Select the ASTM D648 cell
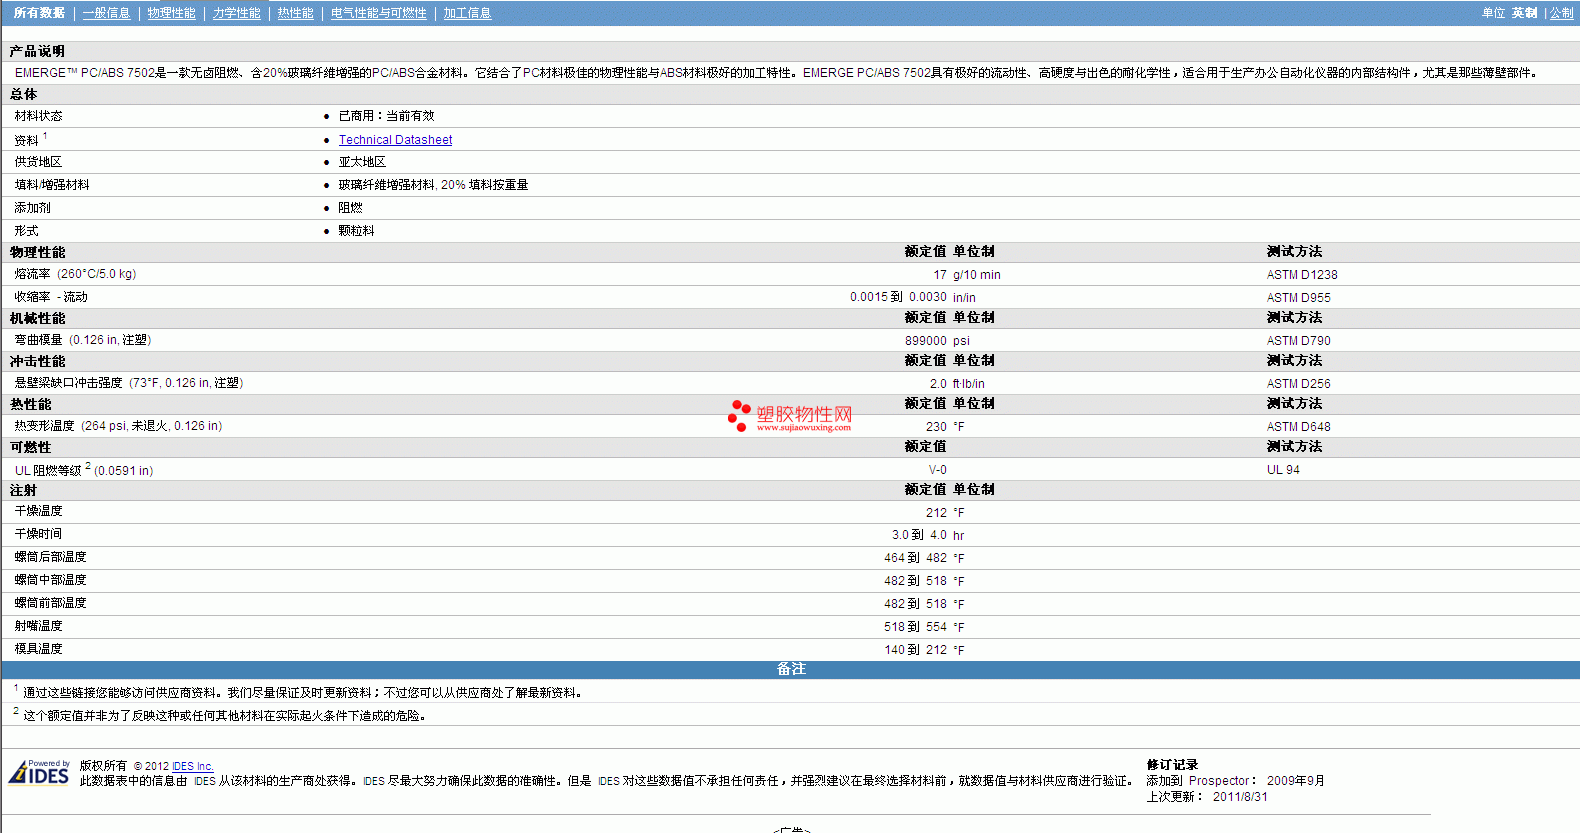This screenshot has width=1580, height=833. 1298,427
